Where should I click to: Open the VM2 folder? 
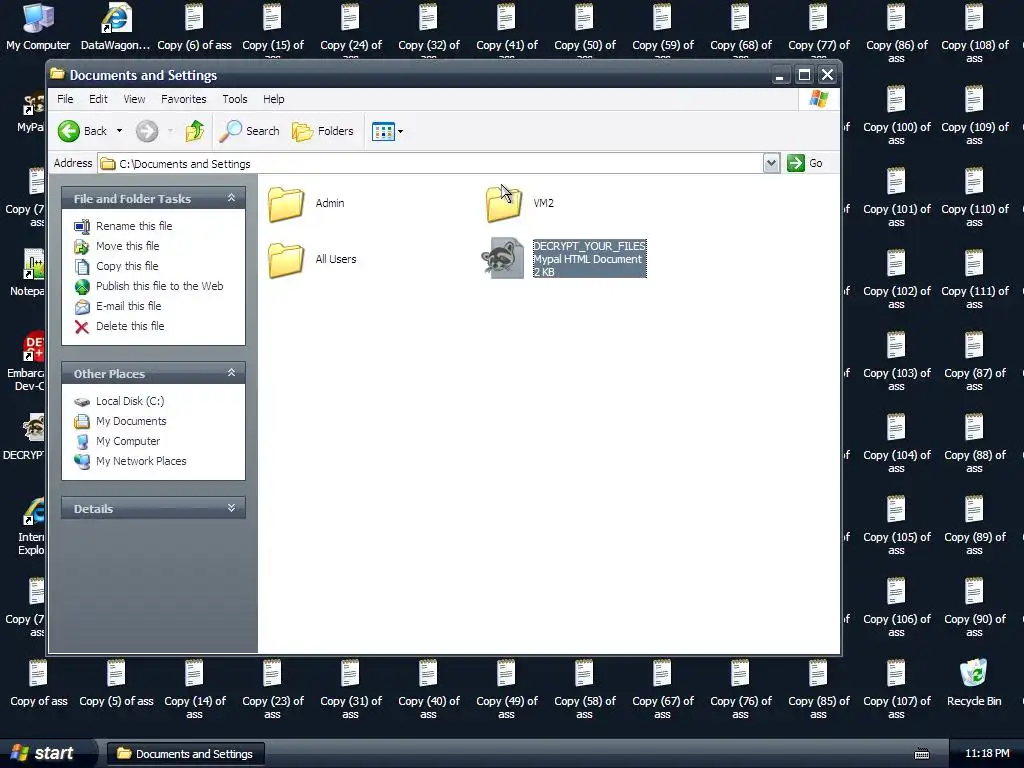coord(504,204)
